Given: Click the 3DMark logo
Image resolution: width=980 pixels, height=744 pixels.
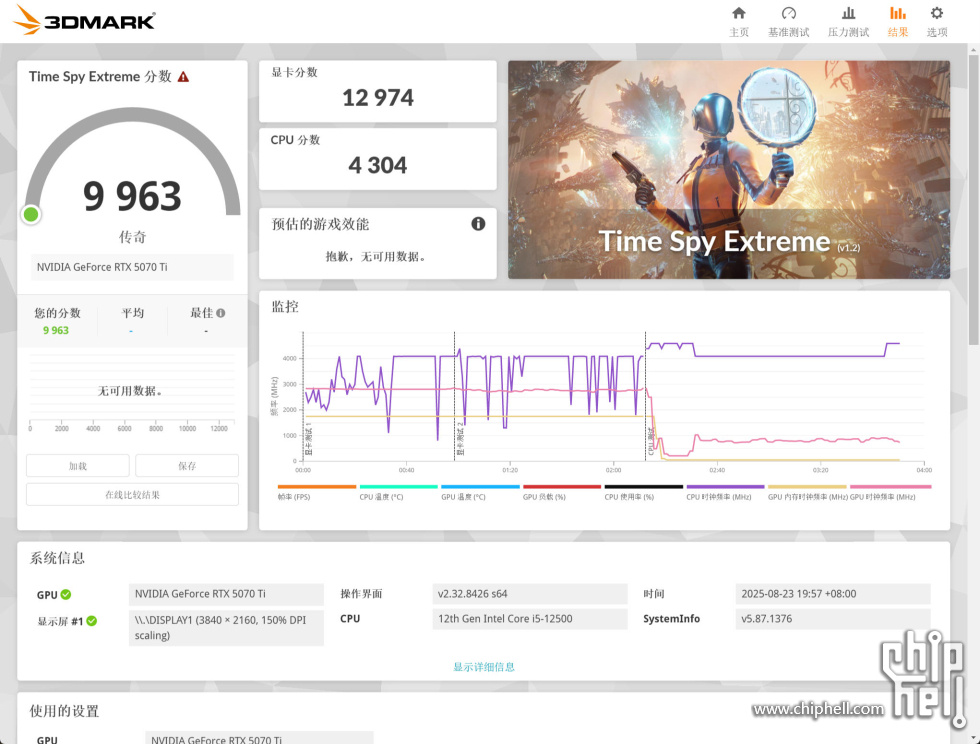Looking at the screenshot, I should 84,20.
